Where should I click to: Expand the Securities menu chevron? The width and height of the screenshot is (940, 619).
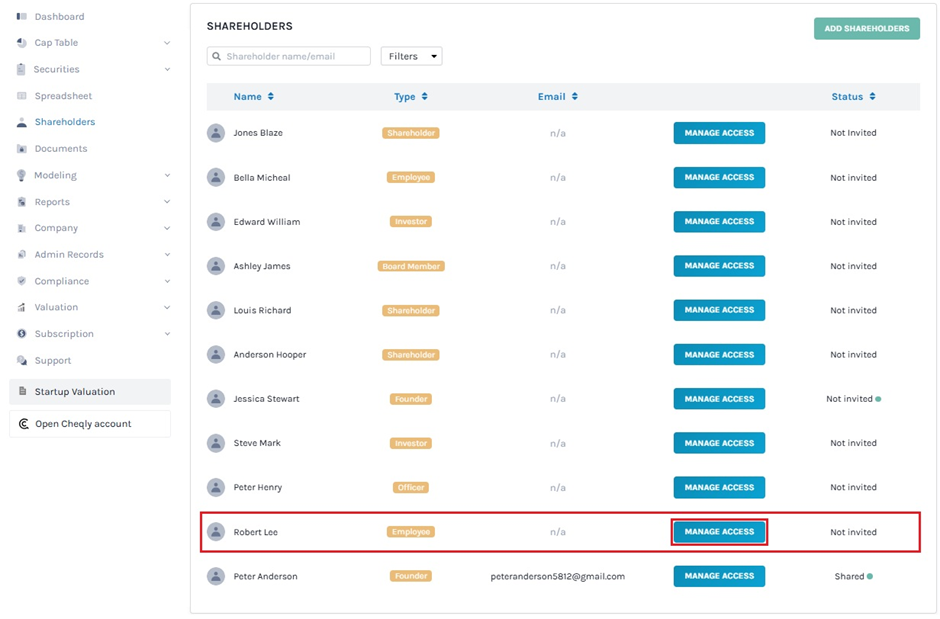(x=167, y=70)
